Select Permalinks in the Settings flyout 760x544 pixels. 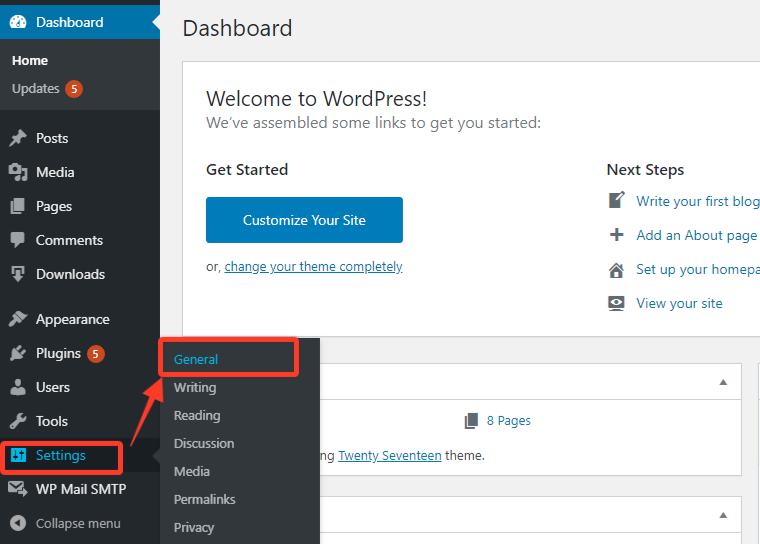[x=205, y=499]
